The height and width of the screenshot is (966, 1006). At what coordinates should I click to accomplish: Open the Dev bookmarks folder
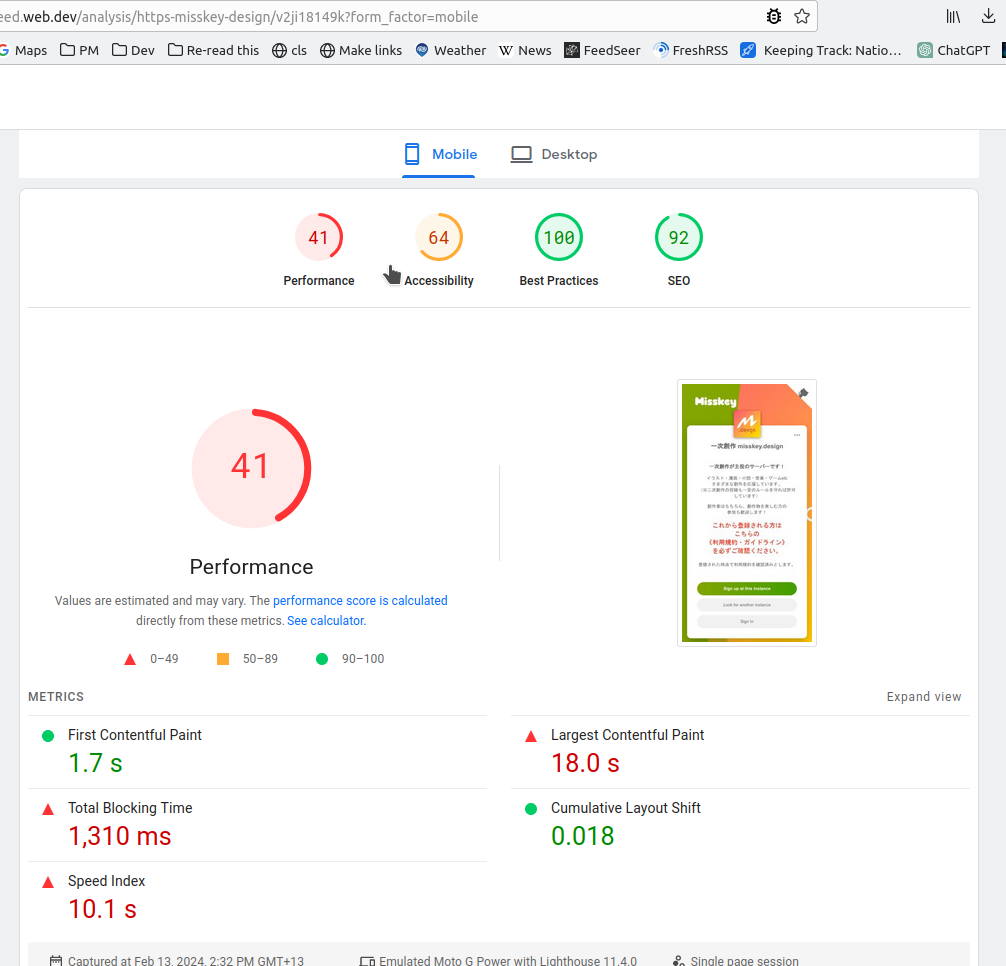click(x=133, y=50)
